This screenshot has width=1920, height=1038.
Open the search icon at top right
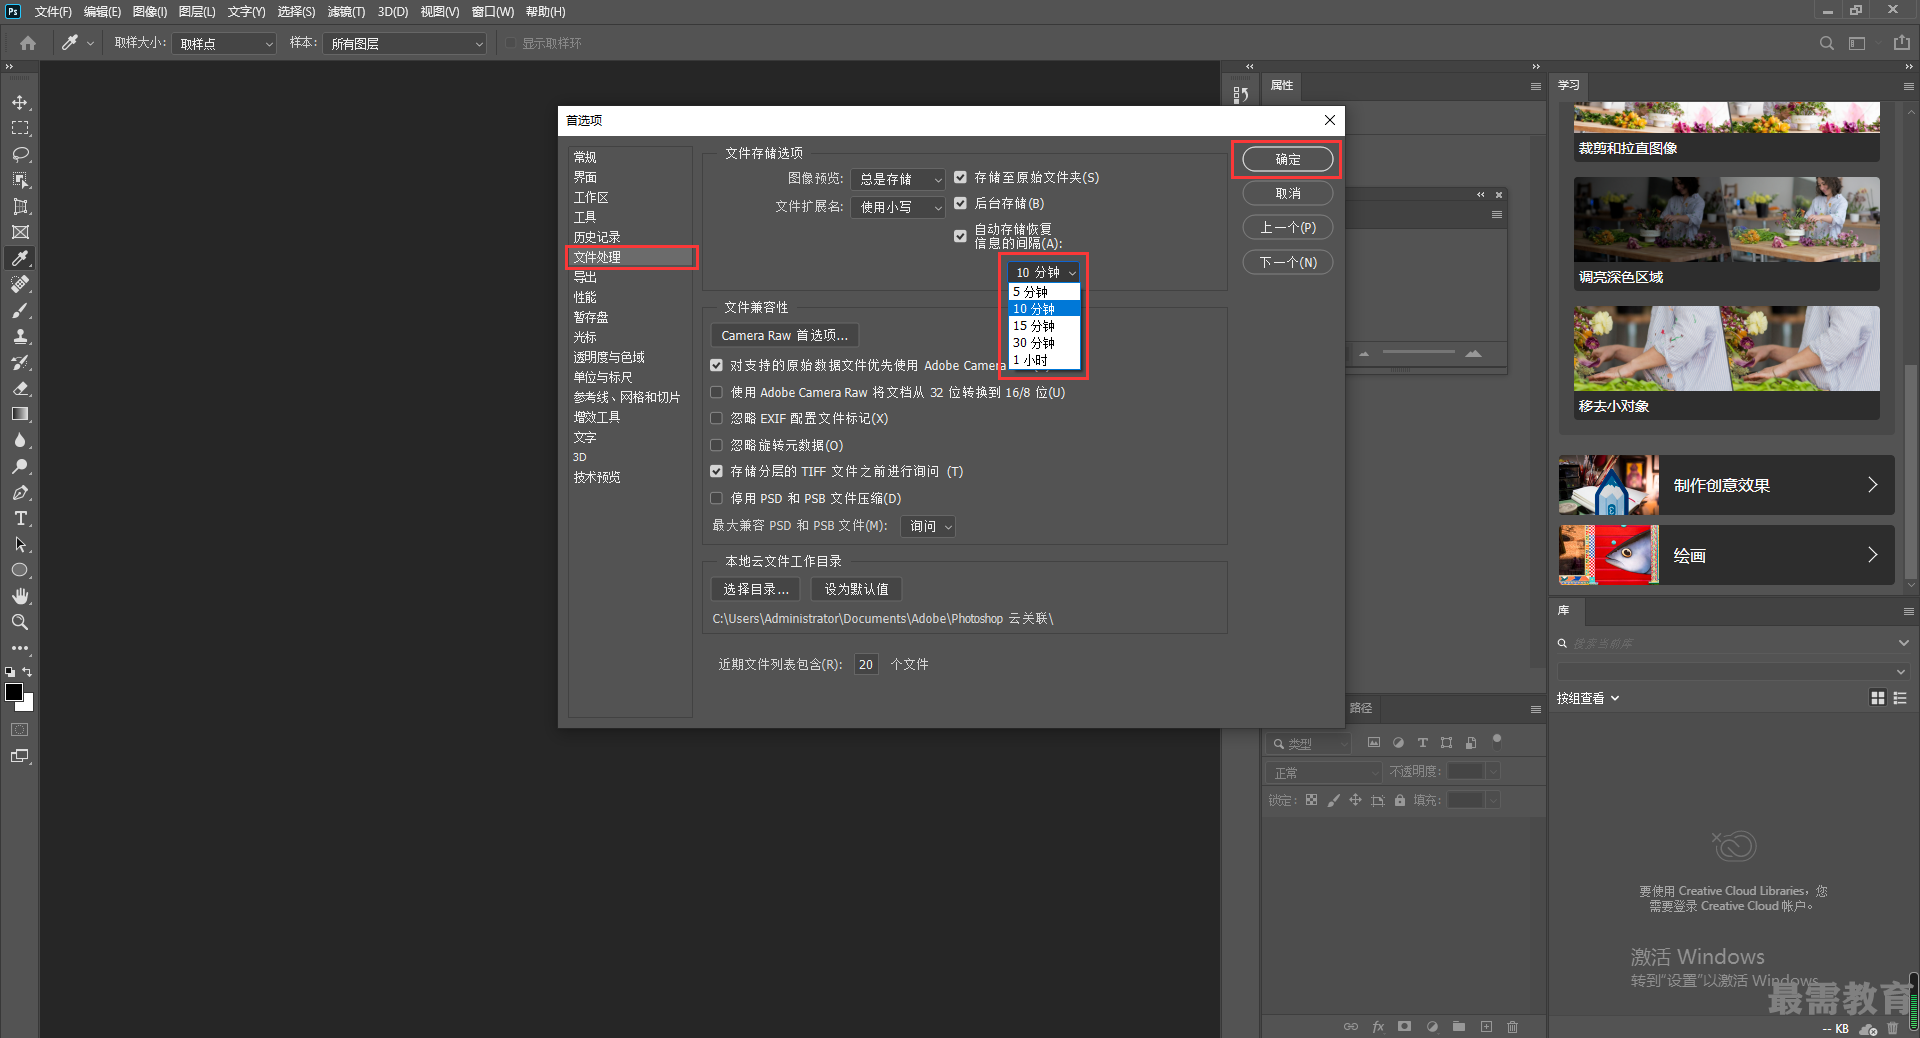click(x=1826, y=43)
